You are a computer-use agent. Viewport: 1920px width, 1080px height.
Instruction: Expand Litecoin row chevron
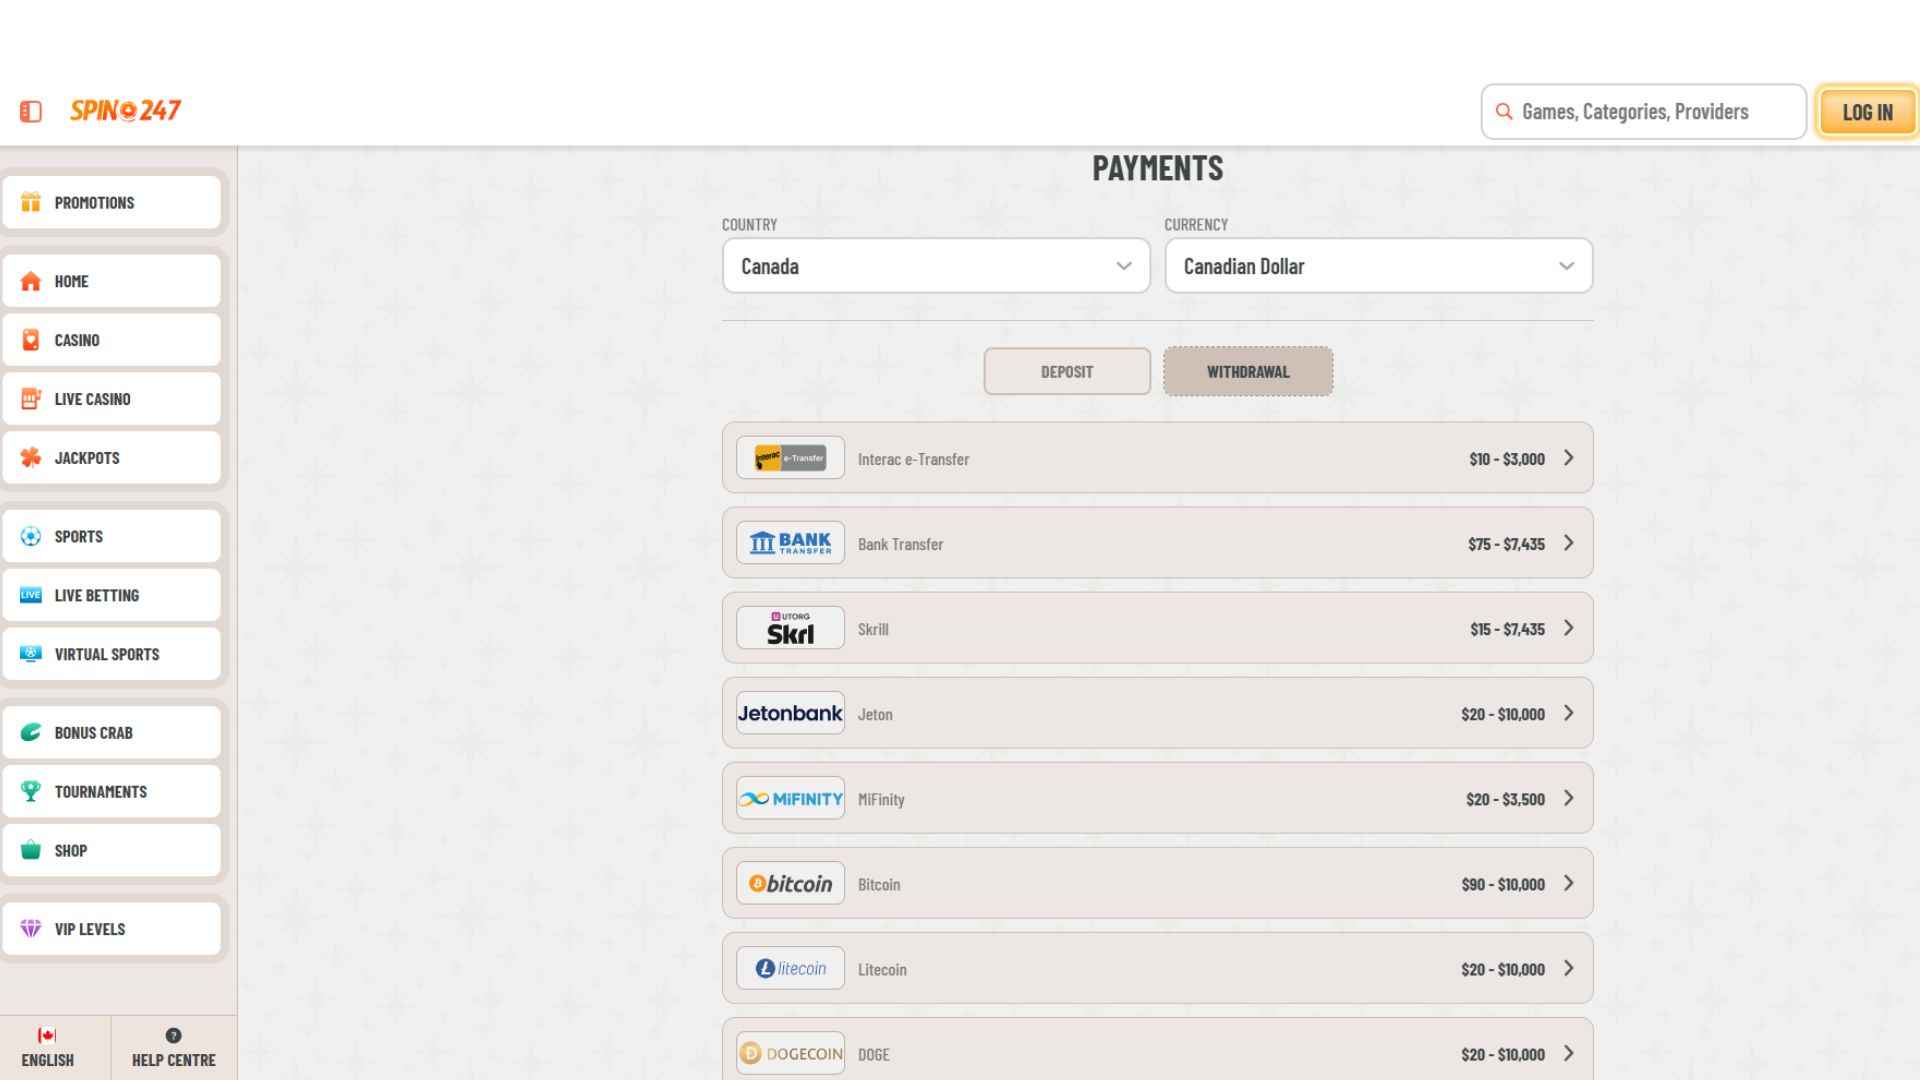pyautogui.click(x=1568, y=968)
